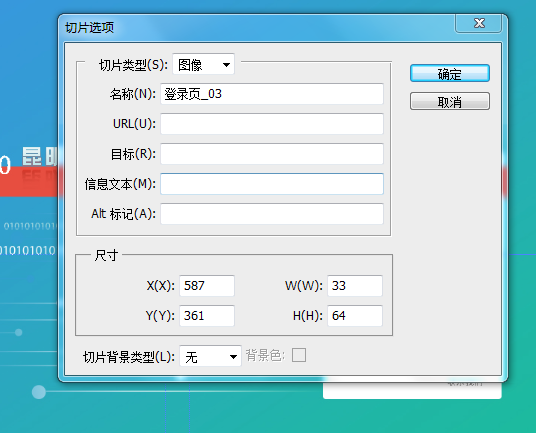Click the W(W) field showing 33
The width and height of the screenshot is (536, 433).
(x=355, y=286)
